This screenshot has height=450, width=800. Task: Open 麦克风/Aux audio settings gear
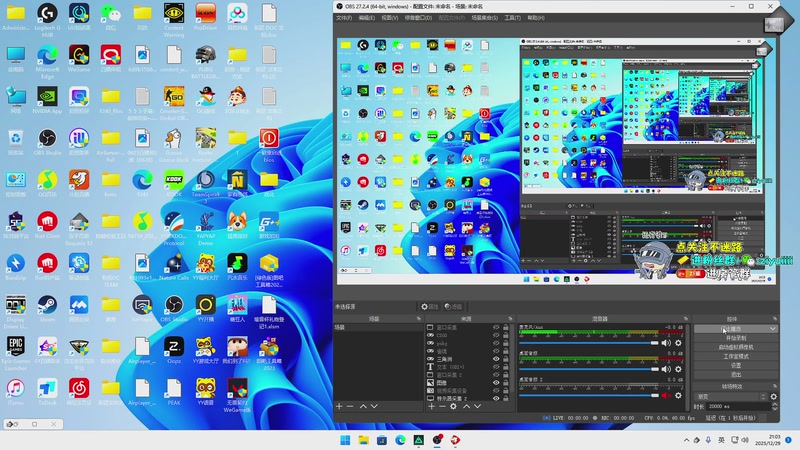[679, 343]
